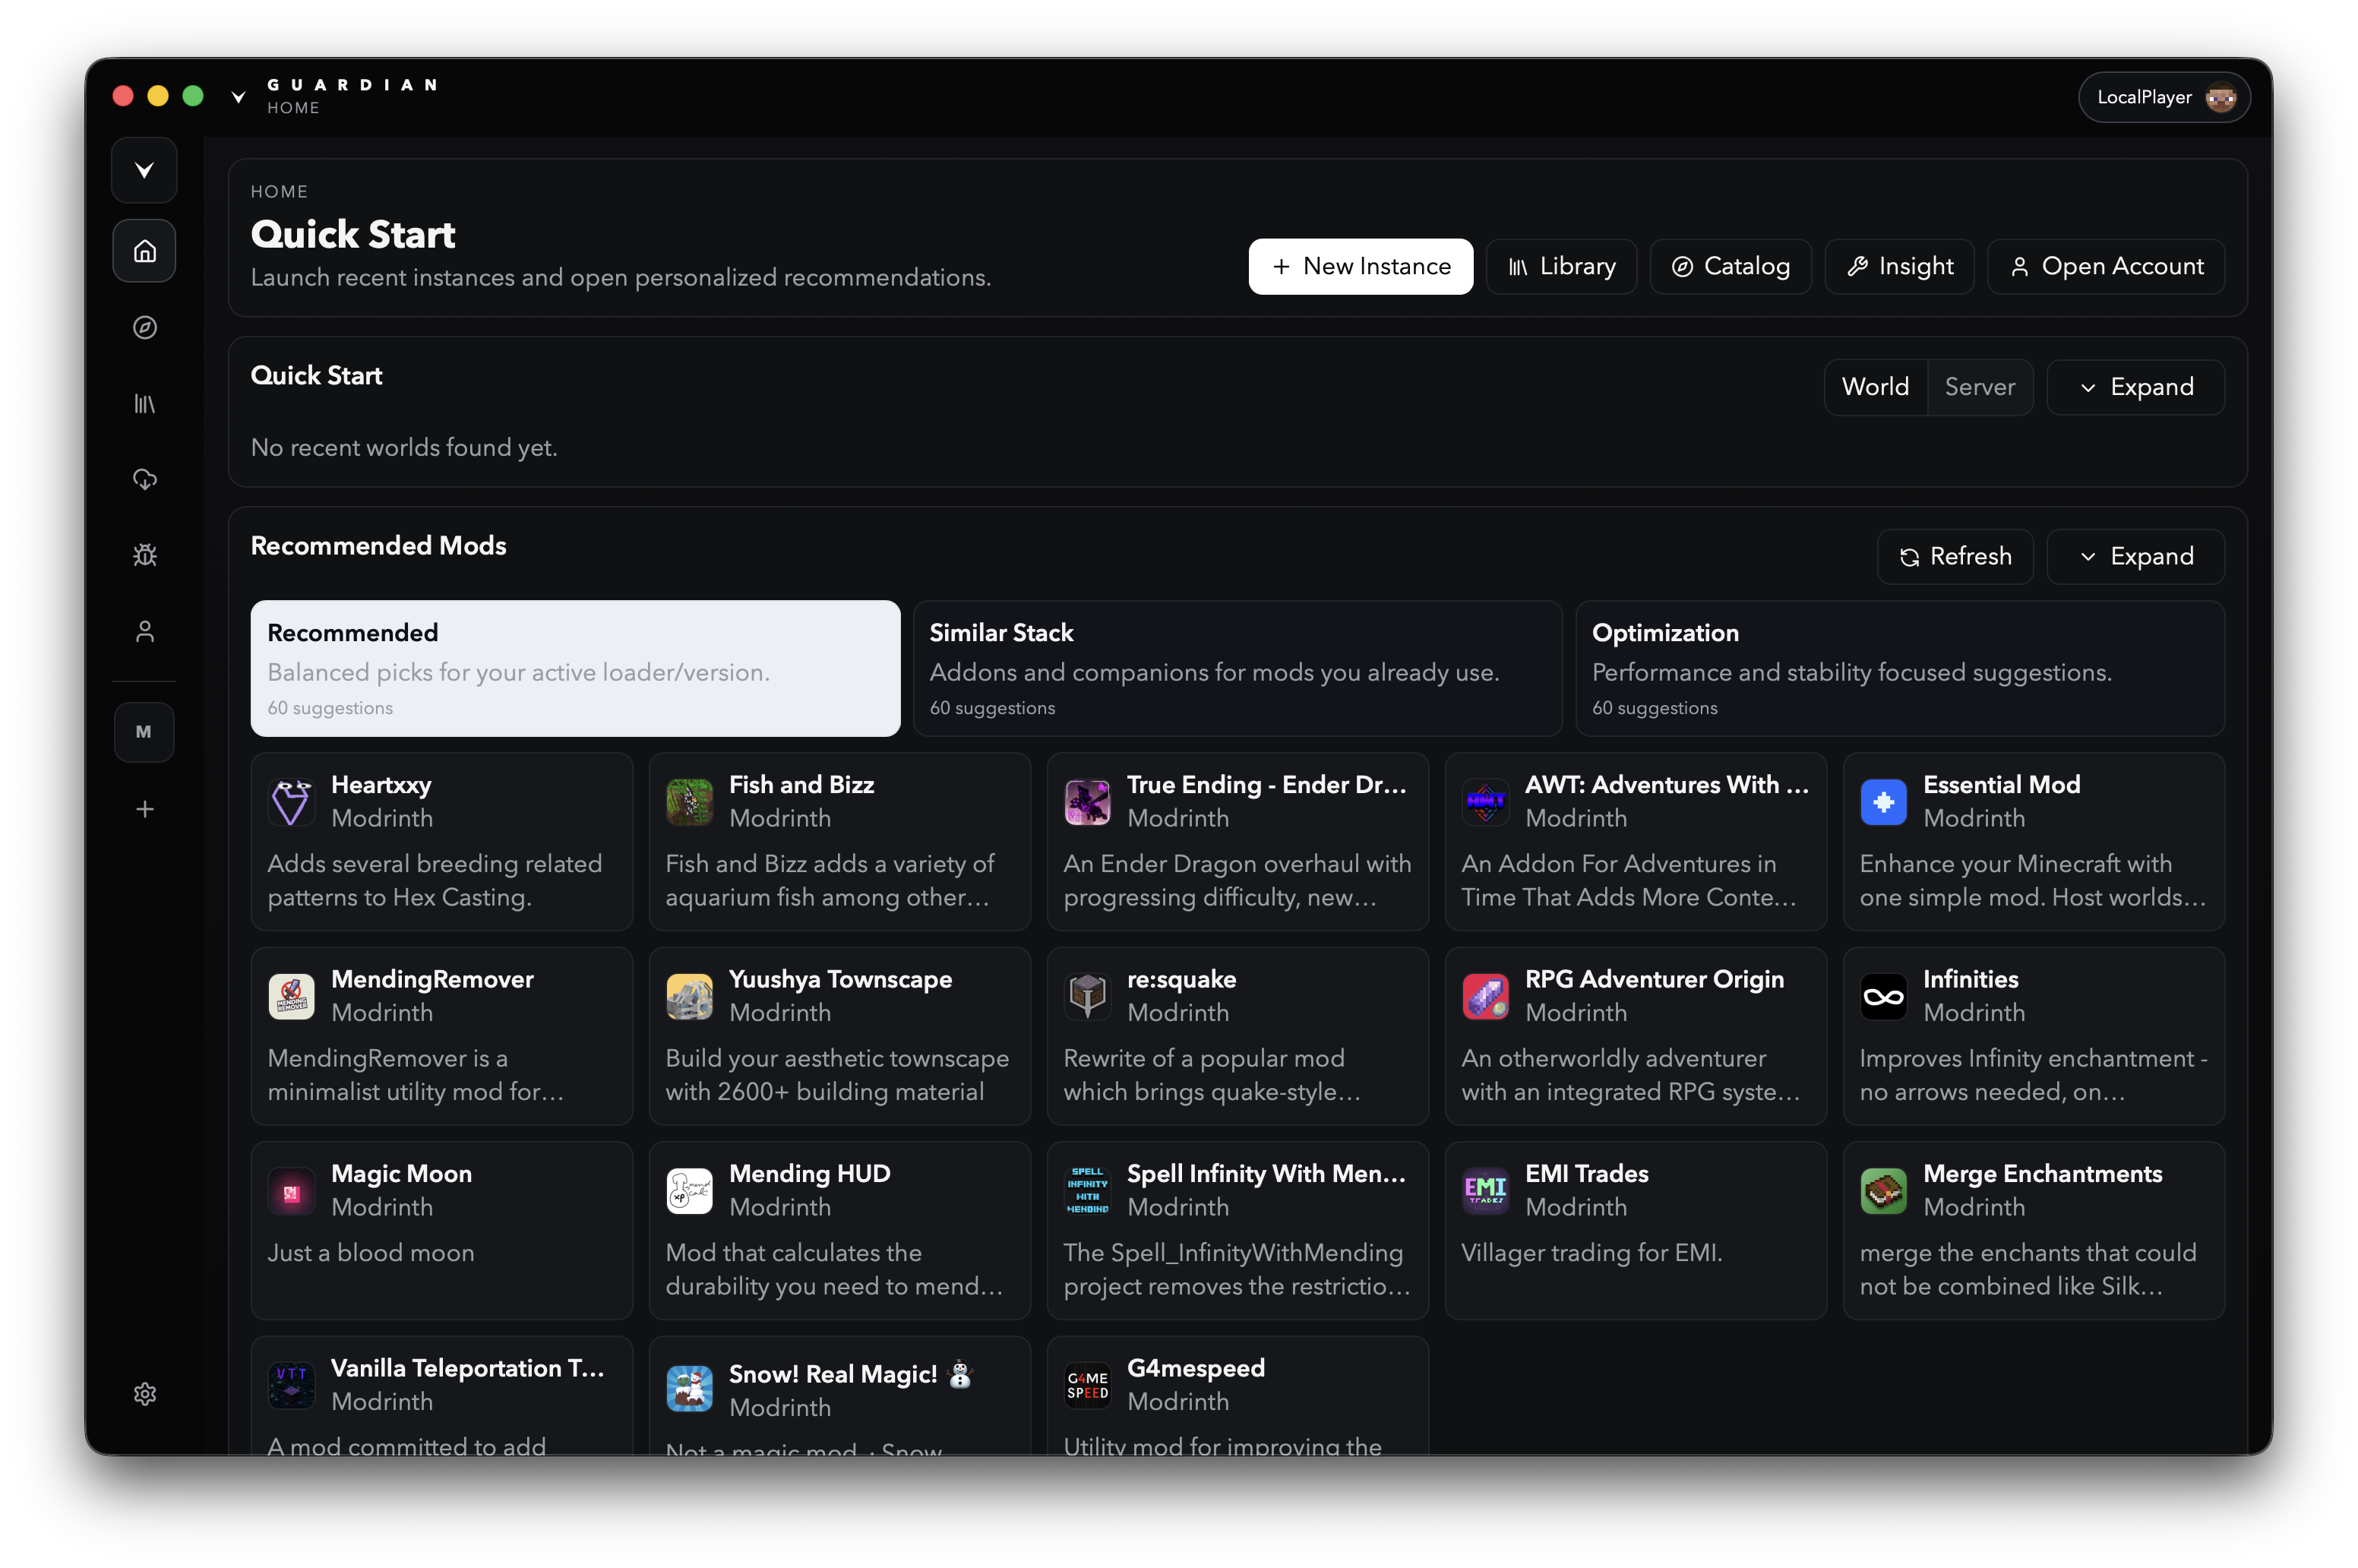Click the Merge Enchantments mod icon
Screen dimensions: 2358x1568
pyautogui.click(x=1883, y=1191)
